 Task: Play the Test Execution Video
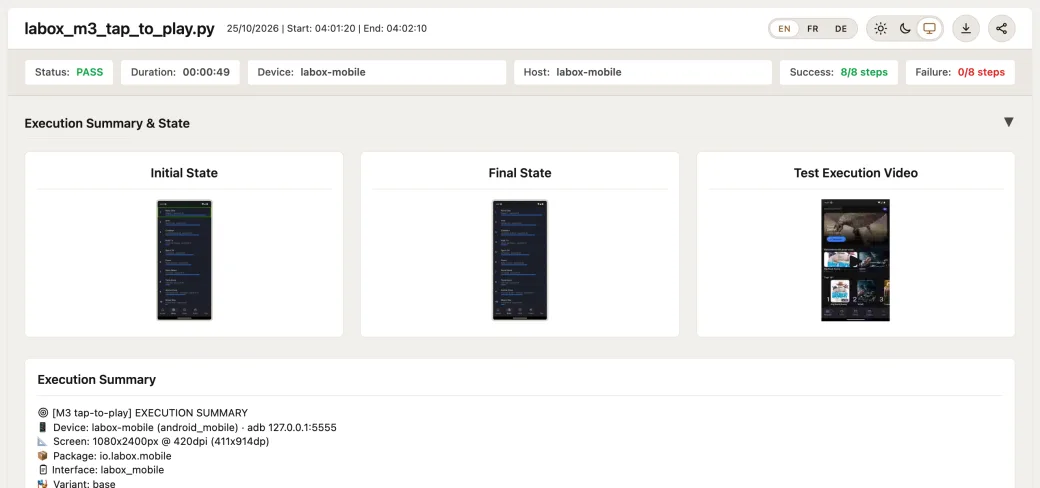point(856,260)
